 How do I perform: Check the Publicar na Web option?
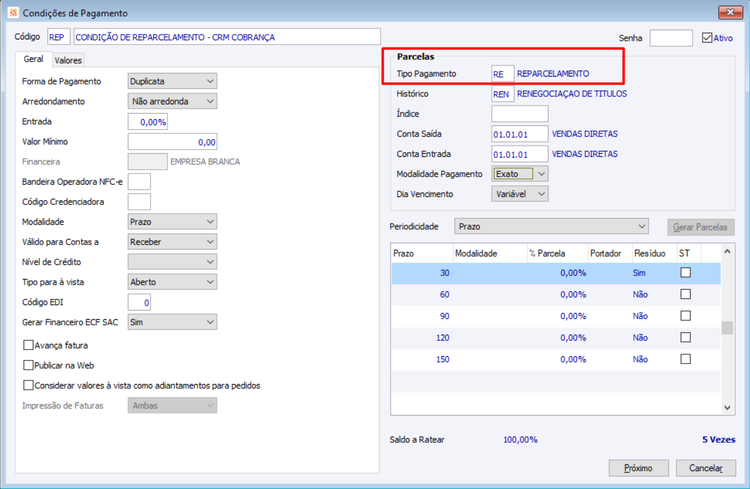[28, 365]
